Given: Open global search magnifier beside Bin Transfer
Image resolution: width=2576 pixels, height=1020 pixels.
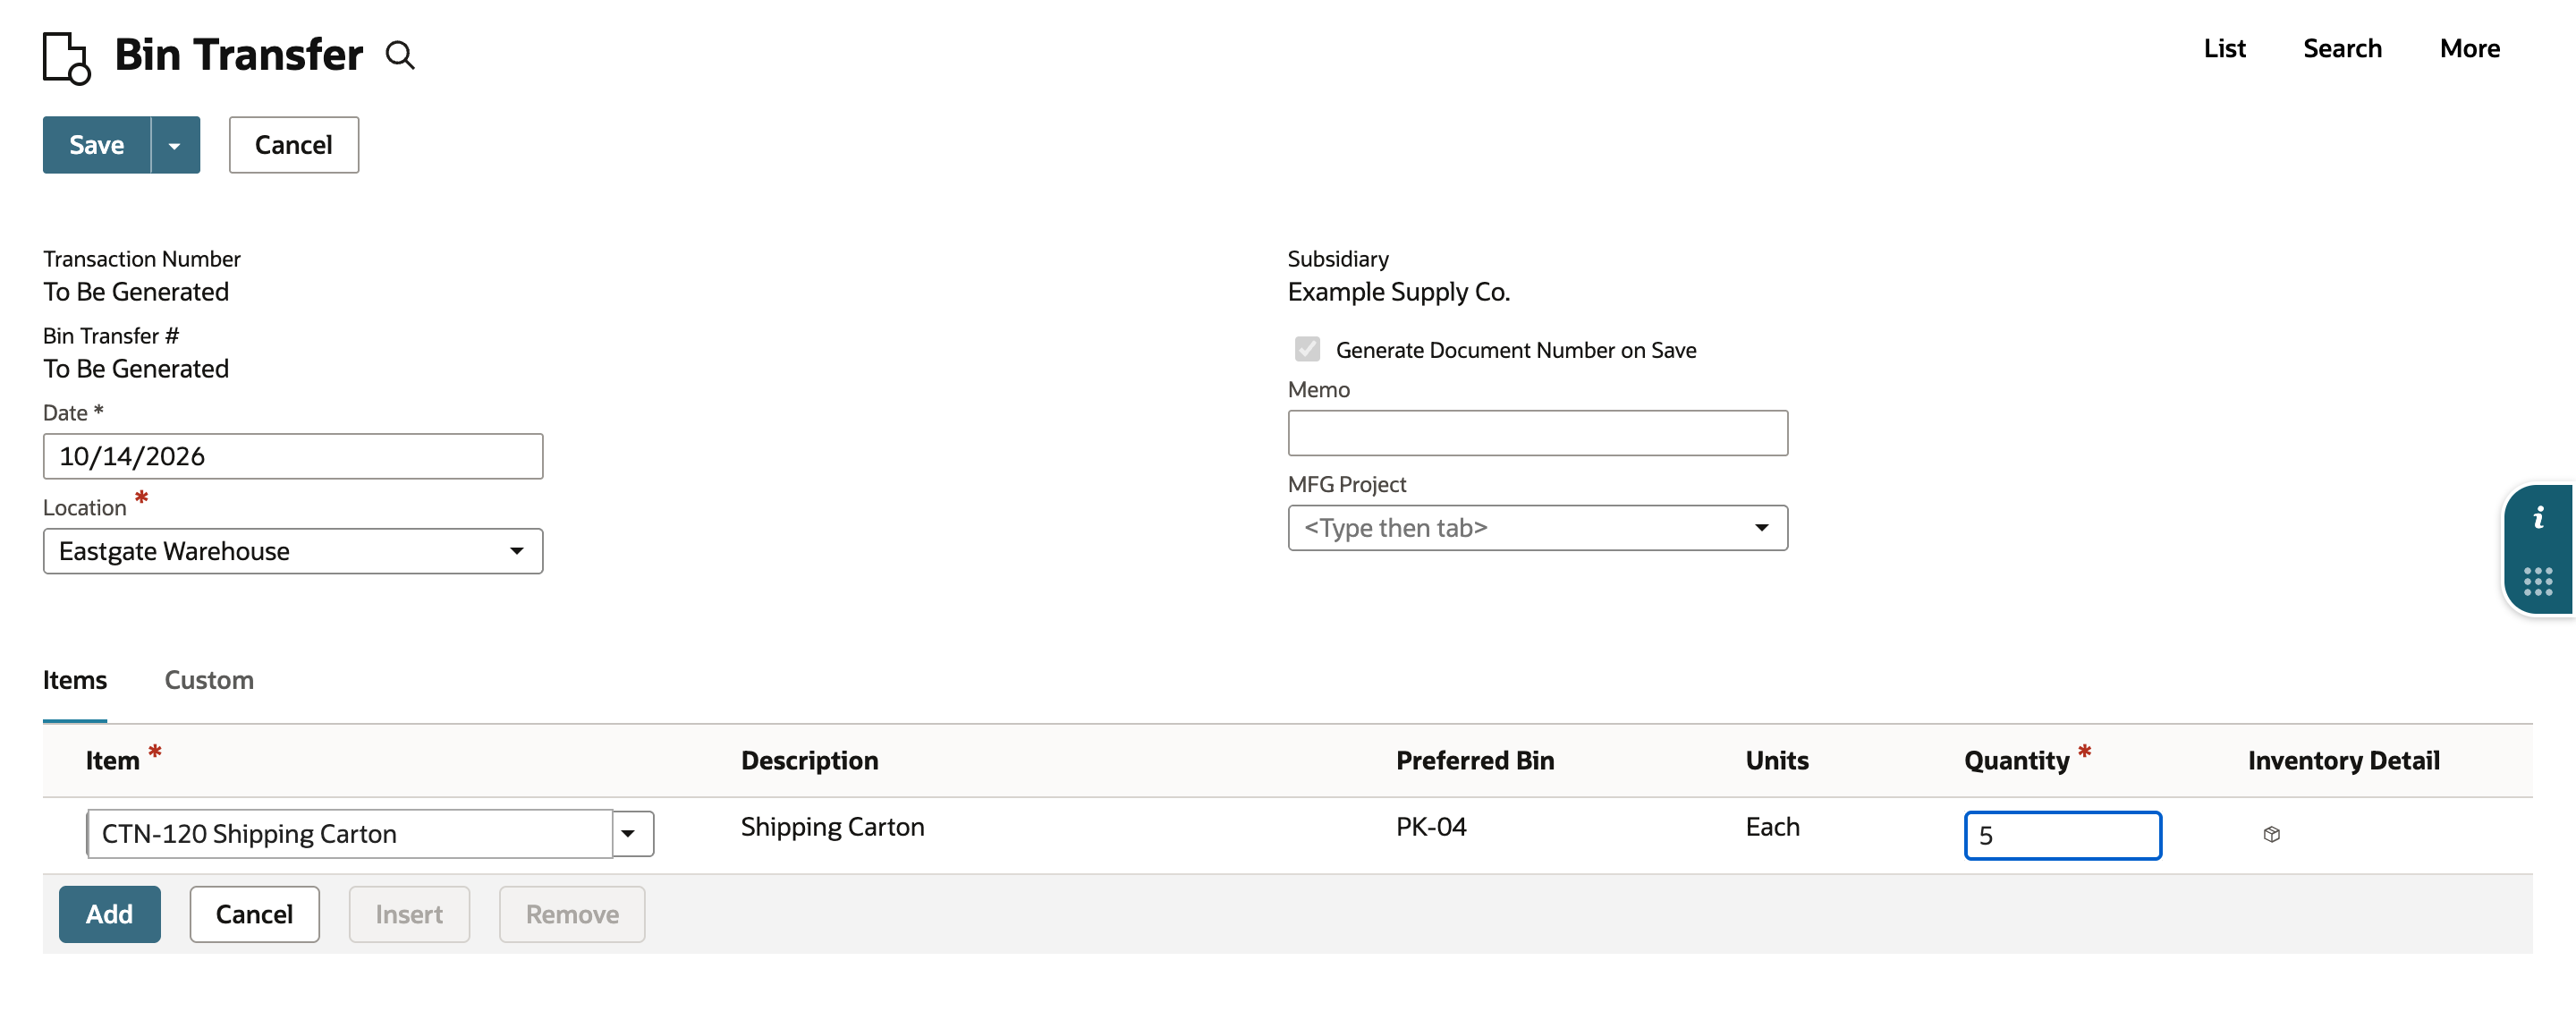Looking at the screenshot, I should click(400, 55).
